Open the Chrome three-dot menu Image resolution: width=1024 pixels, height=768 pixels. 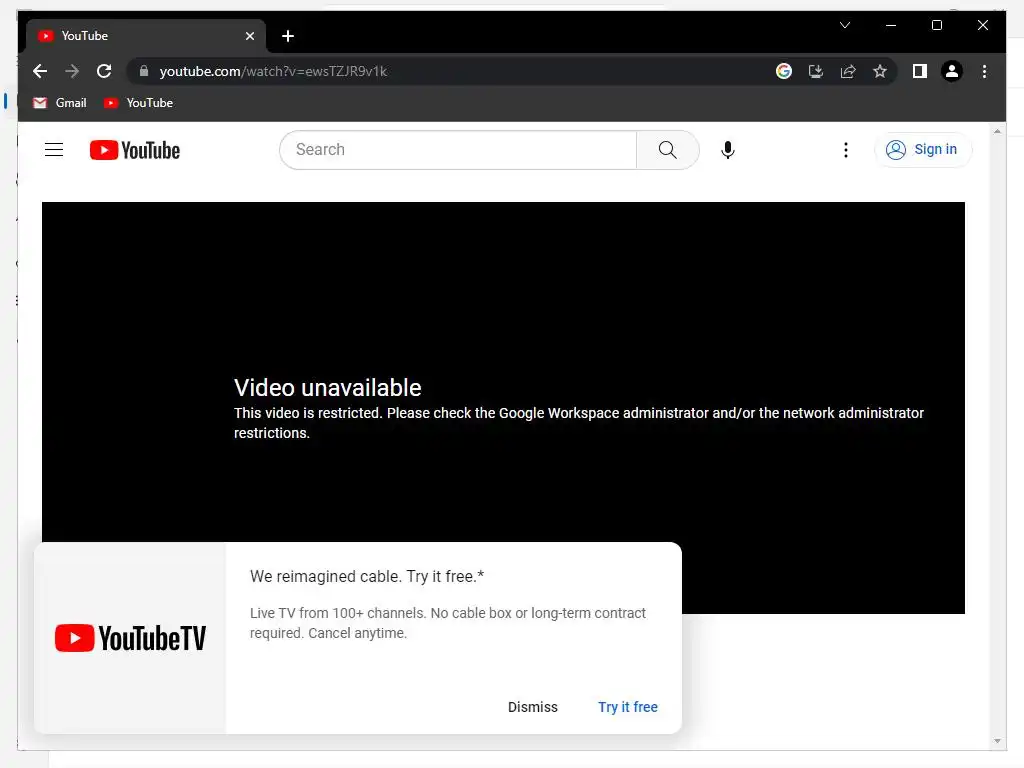point(984,71)
